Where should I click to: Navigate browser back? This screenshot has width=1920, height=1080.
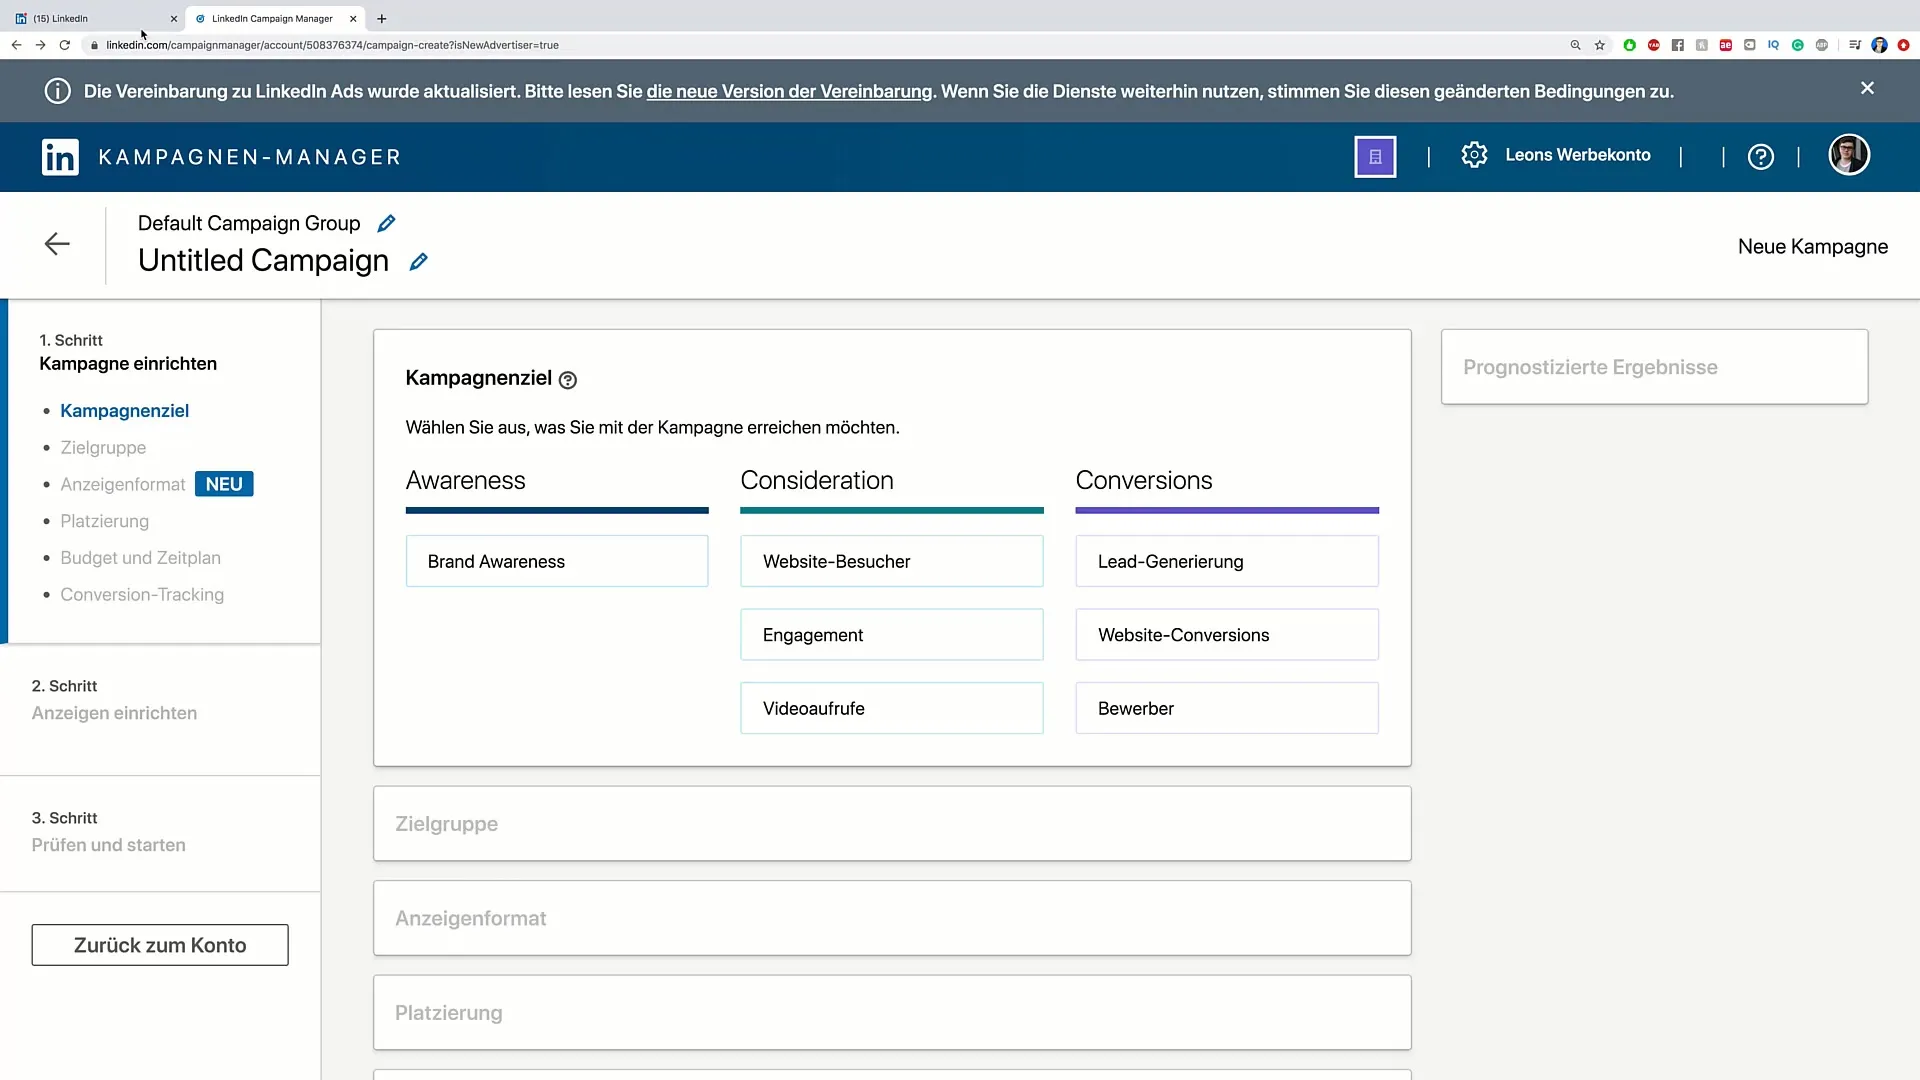click(x=16, y=45)
